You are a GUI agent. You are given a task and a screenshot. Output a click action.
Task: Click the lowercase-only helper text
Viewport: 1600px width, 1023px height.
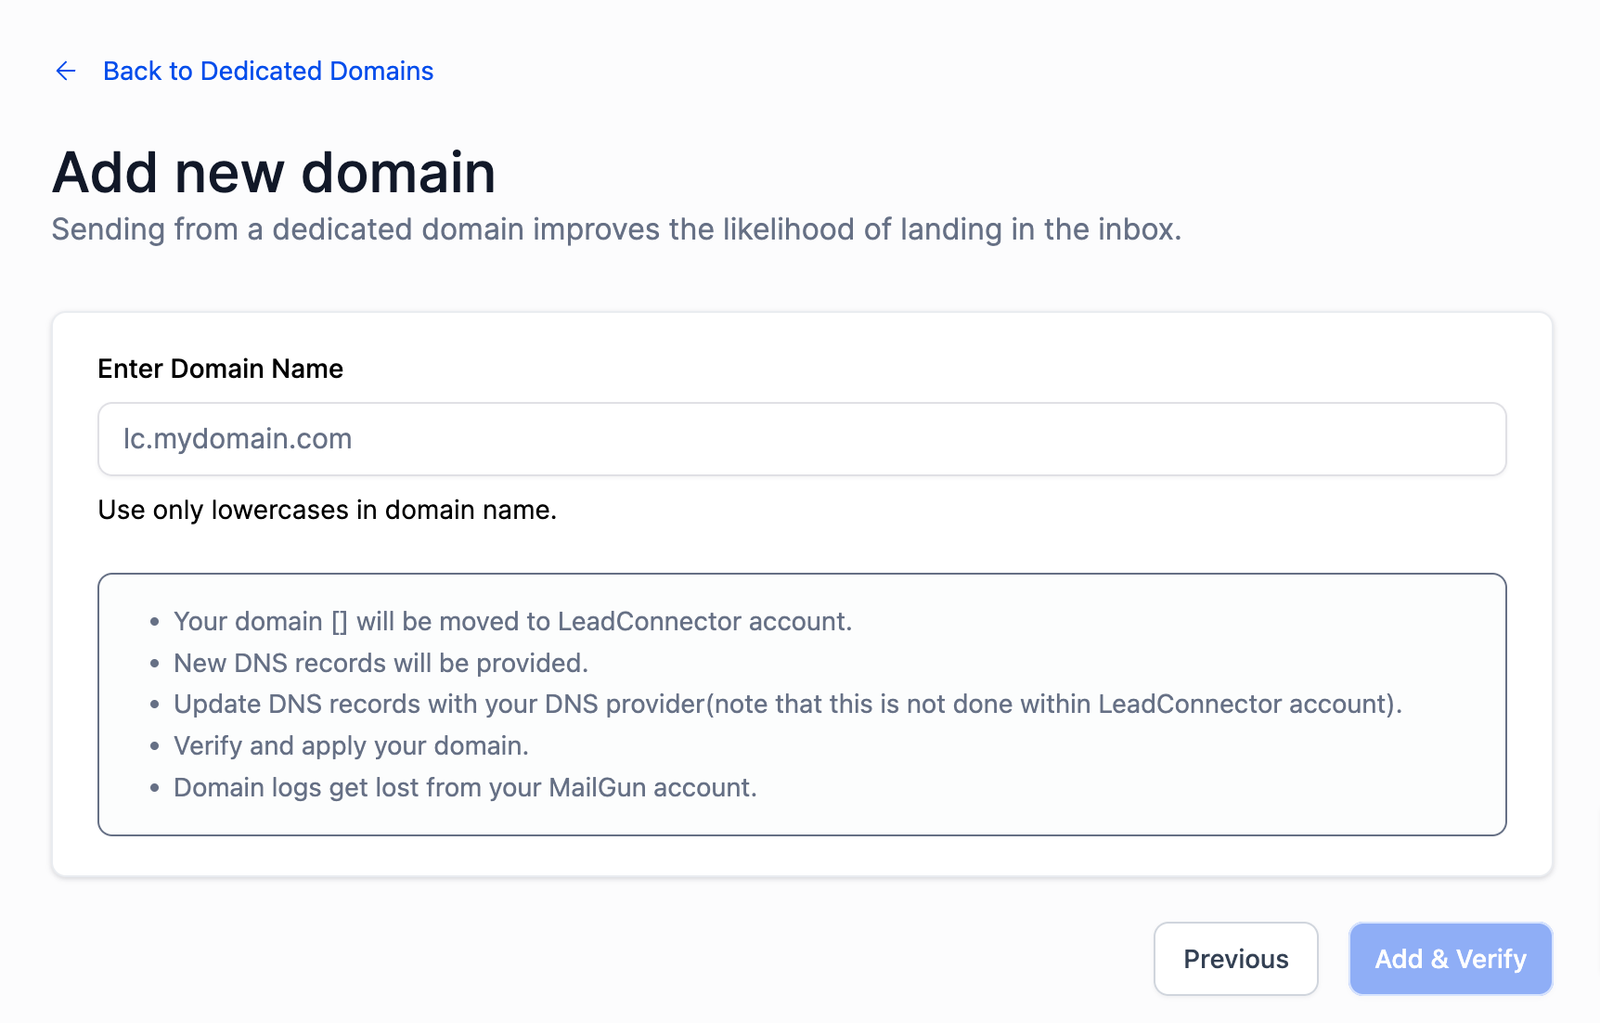327,510
